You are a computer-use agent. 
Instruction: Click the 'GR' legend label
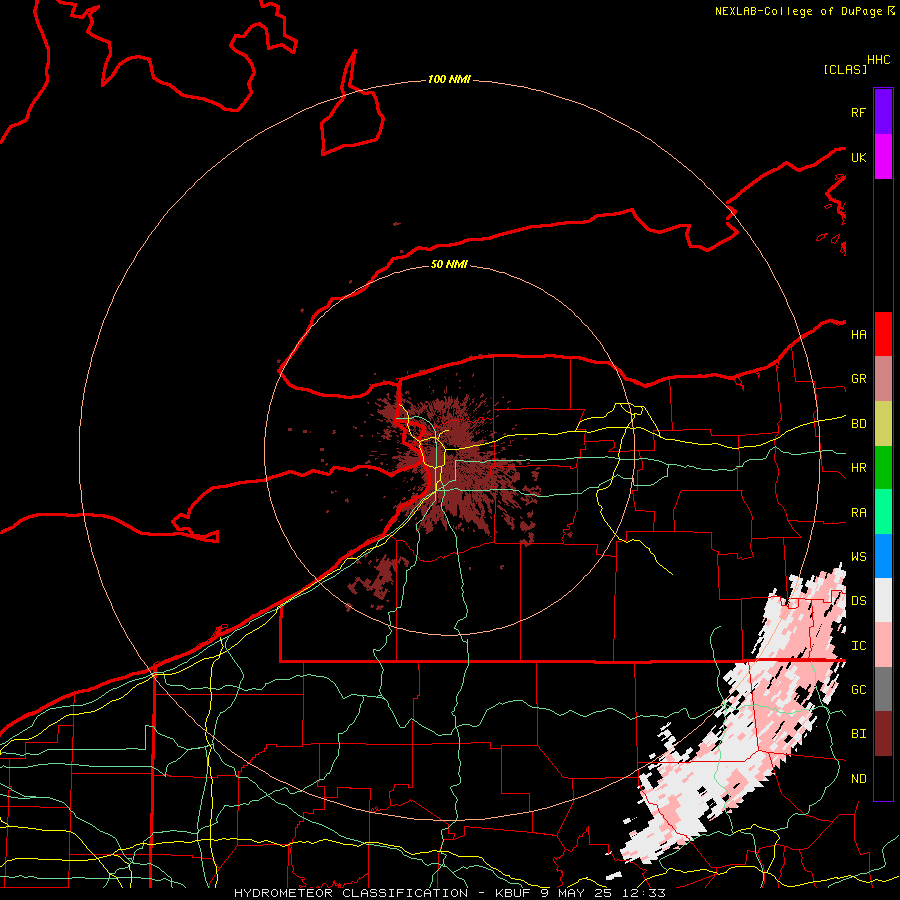pyautogui.click(x=859, y=379)
